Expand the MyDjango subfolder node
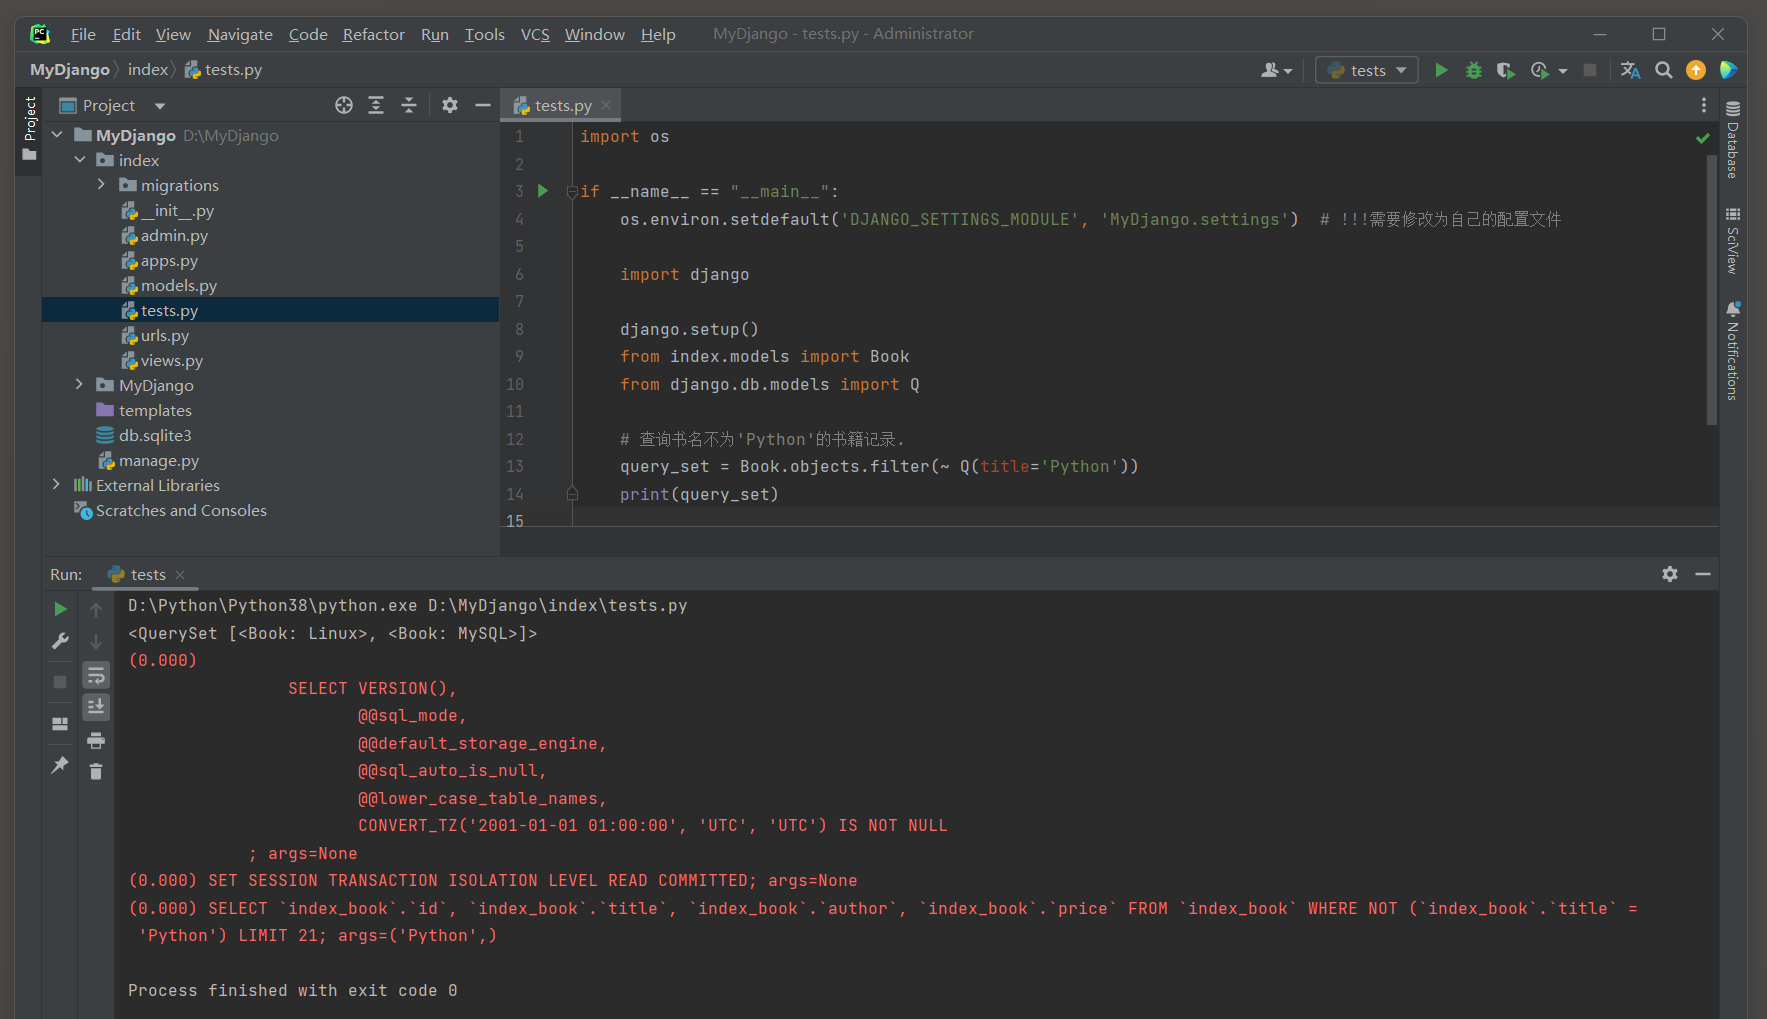Viewport: 1767px width, 1019px height. click(x=79, y=385)
